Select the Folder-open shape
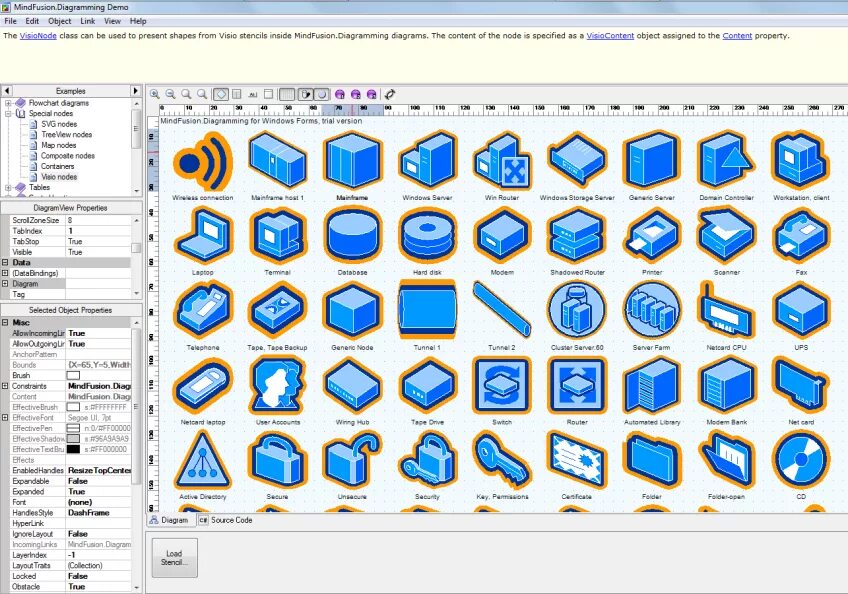The image size is (848, 594). pyautogui.click(x=726, y=460)
